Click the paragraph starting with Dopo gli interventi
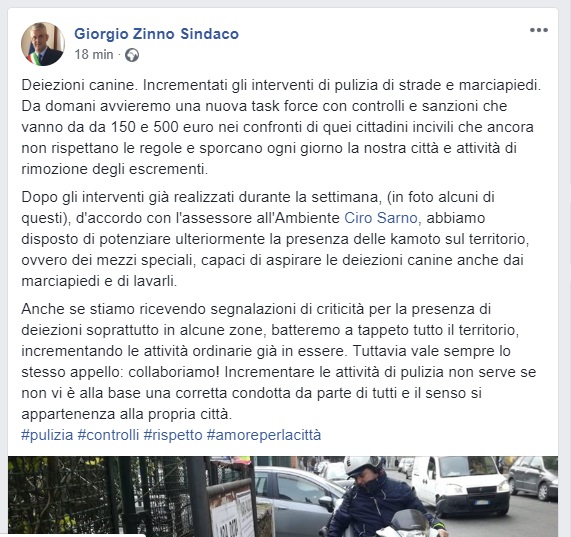 point(275,239)
